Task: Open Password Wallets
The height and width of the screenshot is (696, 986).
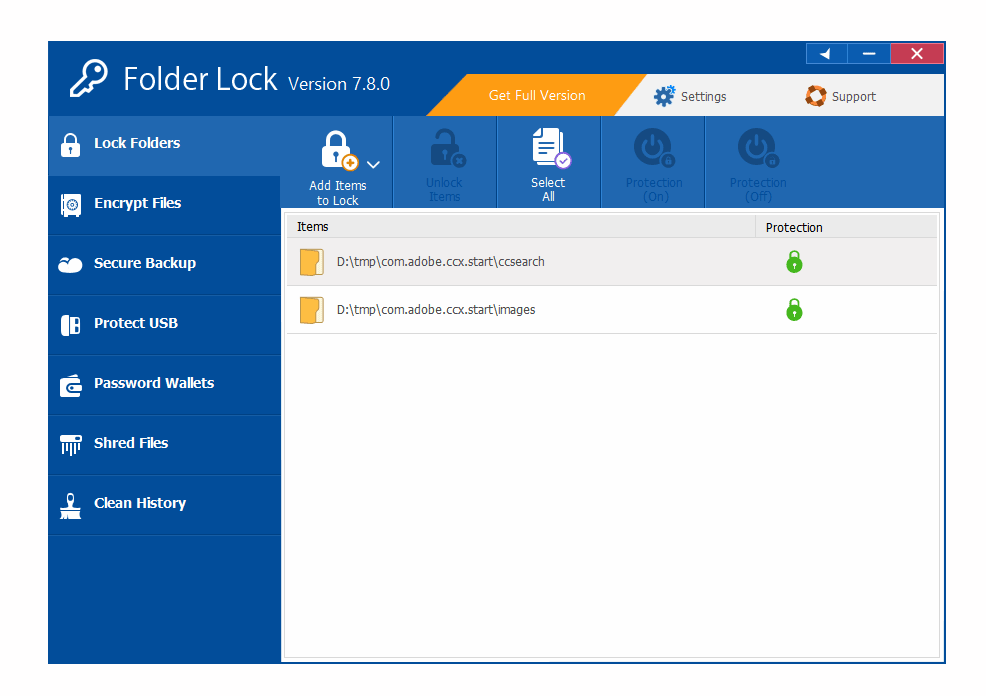Action: [x=164, y=385]
